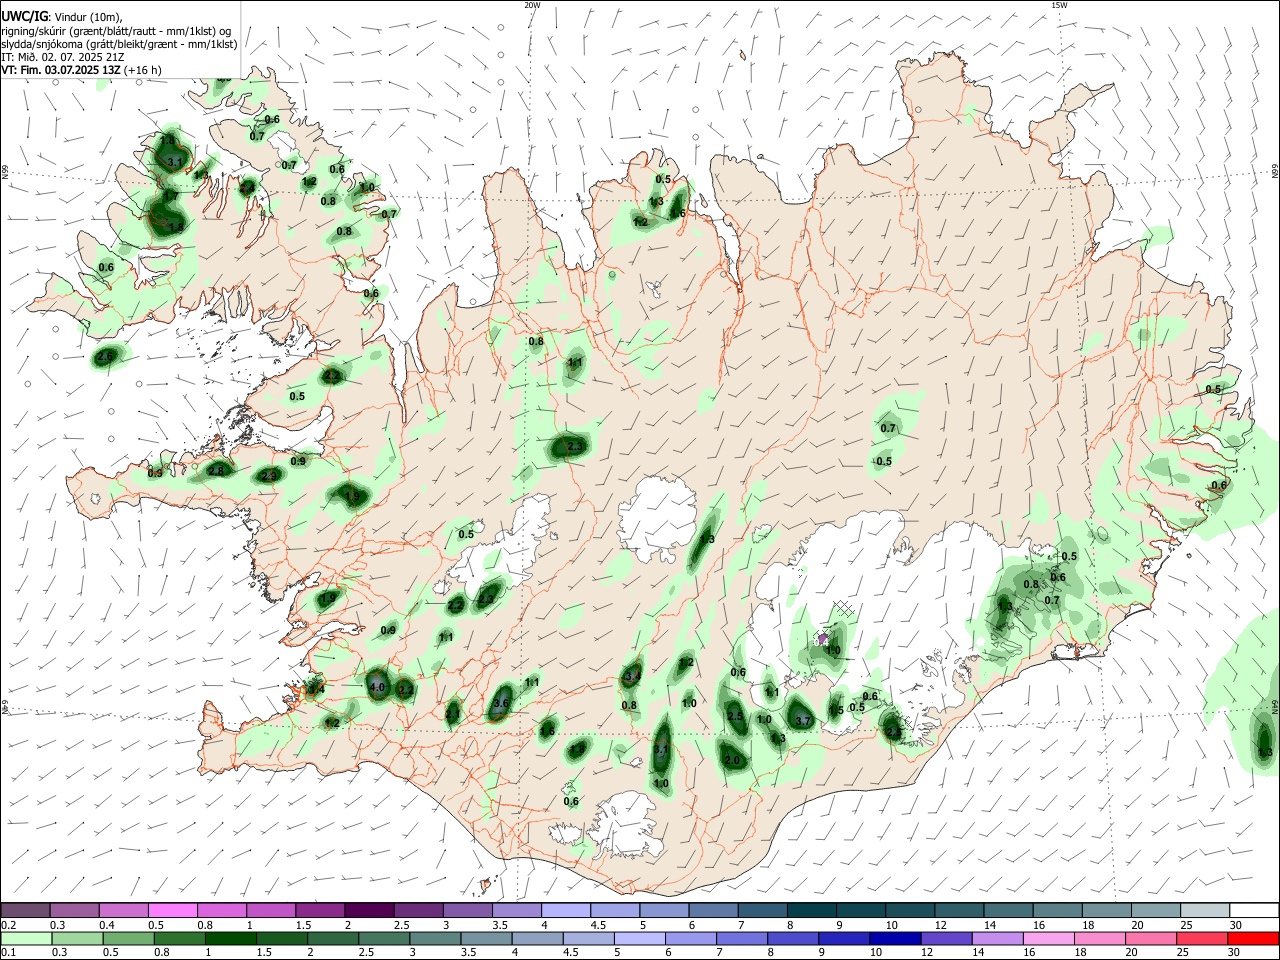The height and width of the screenshot is (960, 1280).
Task: Click the 3.6 precipitation value on map
Action: pos(502,704)
